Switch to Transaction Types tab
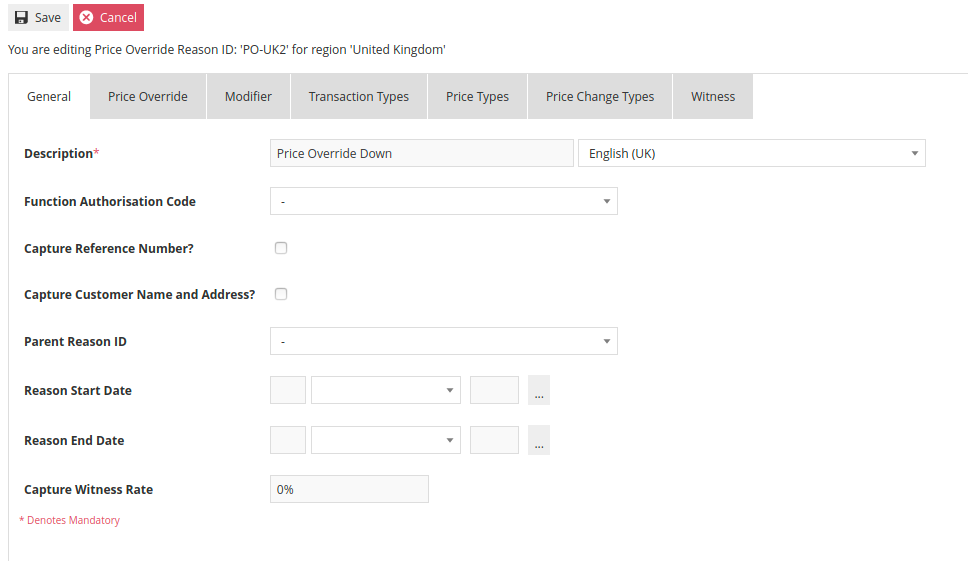Viewport: 968px width, 561px height. coord(359,97)
